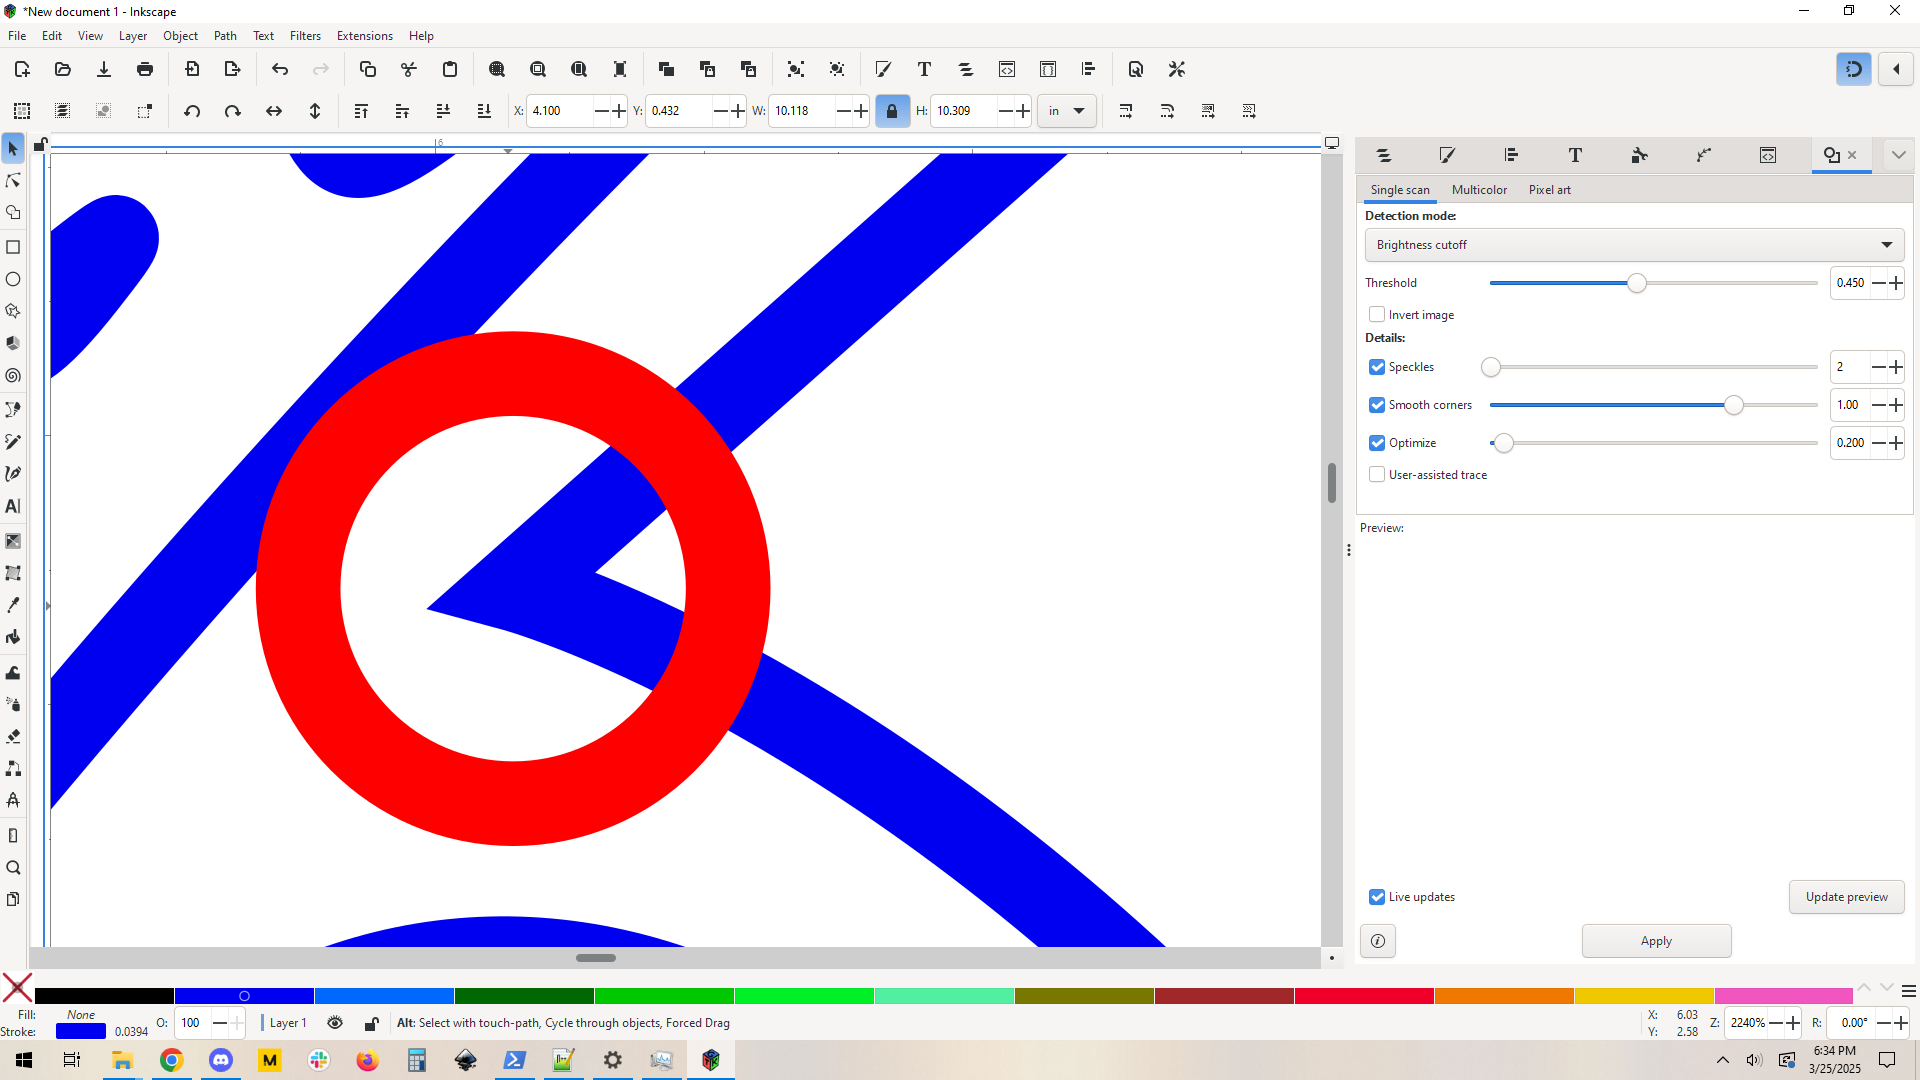Click the opacity value field

pos(192,1023)
